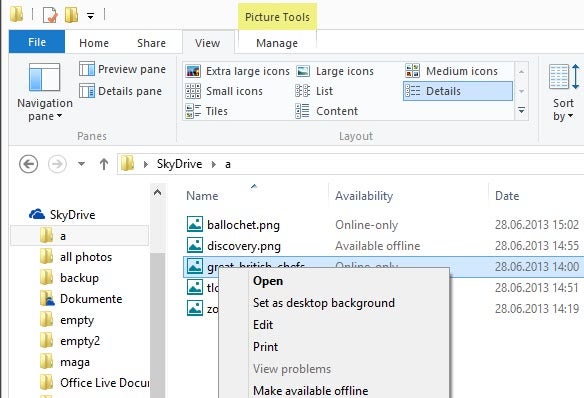Screen dimensions: 584x398
Task: Click the discovery.png image icon
Action: click(195, 245)
